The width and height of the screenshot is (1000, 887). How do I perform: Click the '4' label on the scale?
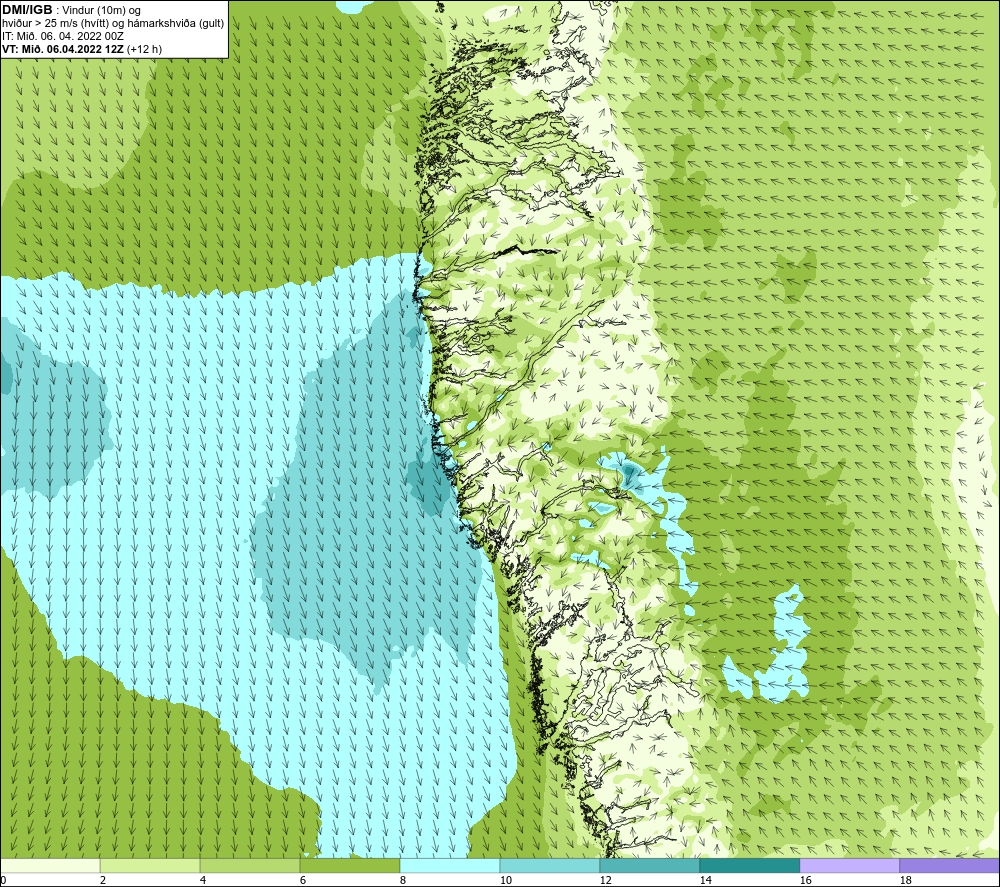(203, 881)
